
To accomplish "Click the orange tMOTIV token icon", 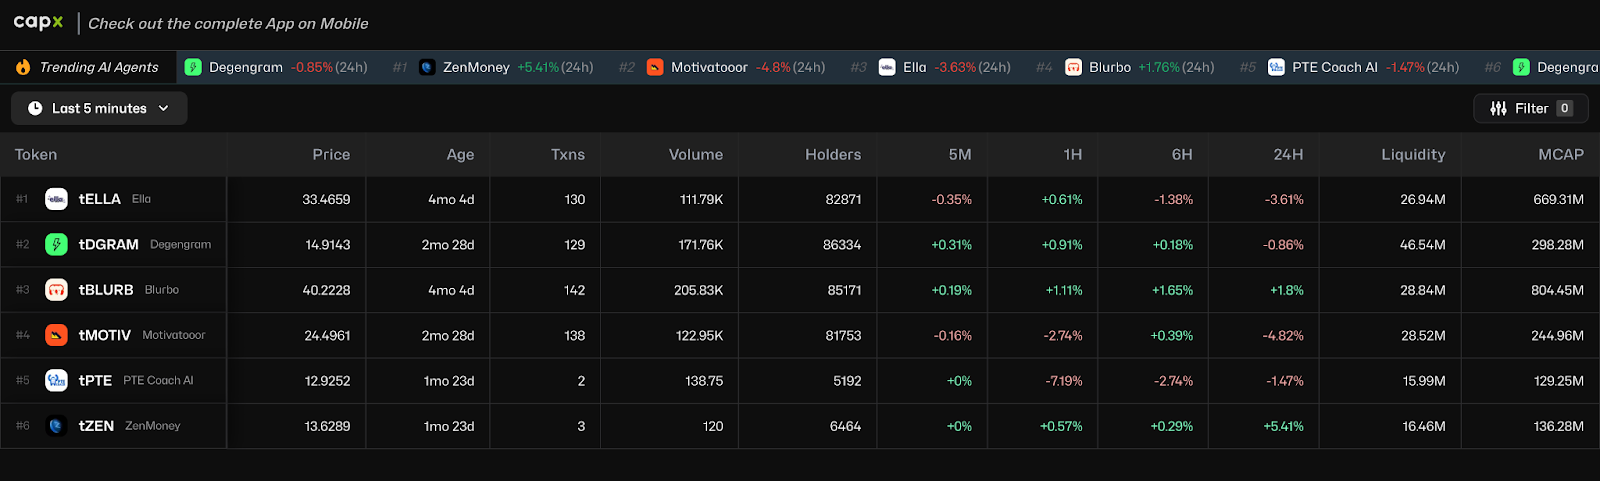I will pos(56,335).
